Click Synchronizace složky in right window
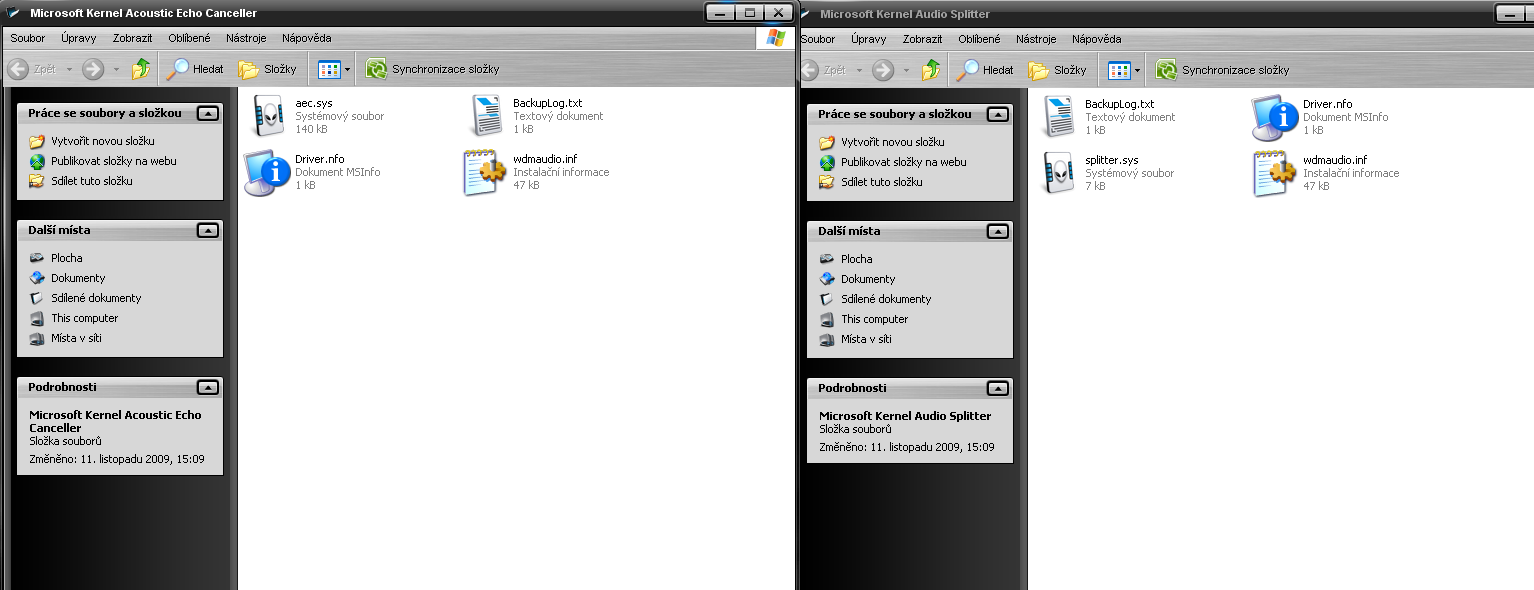 click(1222, 70)
